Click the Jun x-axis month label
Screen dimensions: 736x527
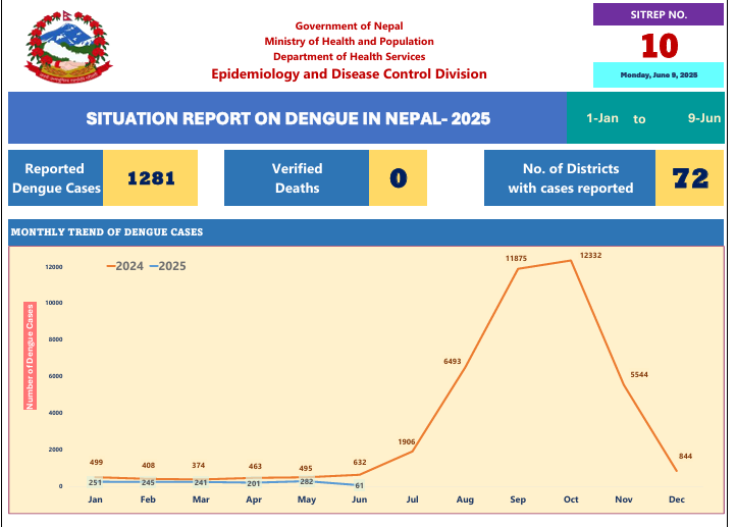pyautogui.click(x=360, y=500)
